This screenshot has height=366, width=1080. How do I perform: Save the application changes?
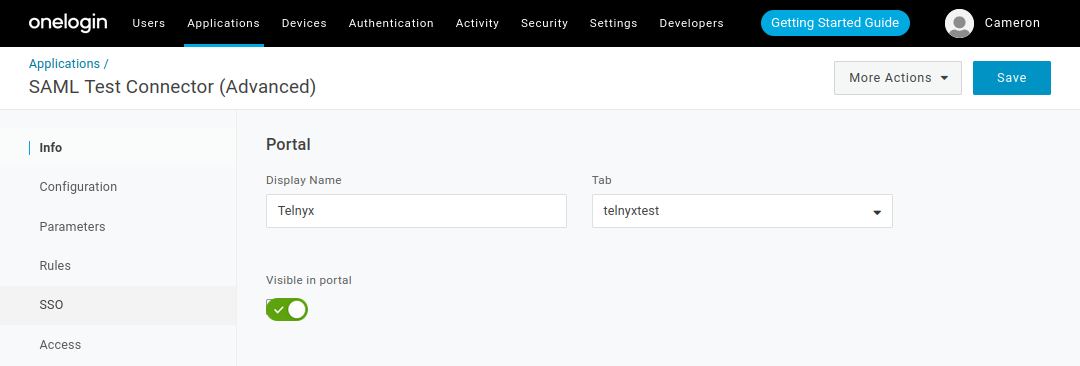[1012, 78]
